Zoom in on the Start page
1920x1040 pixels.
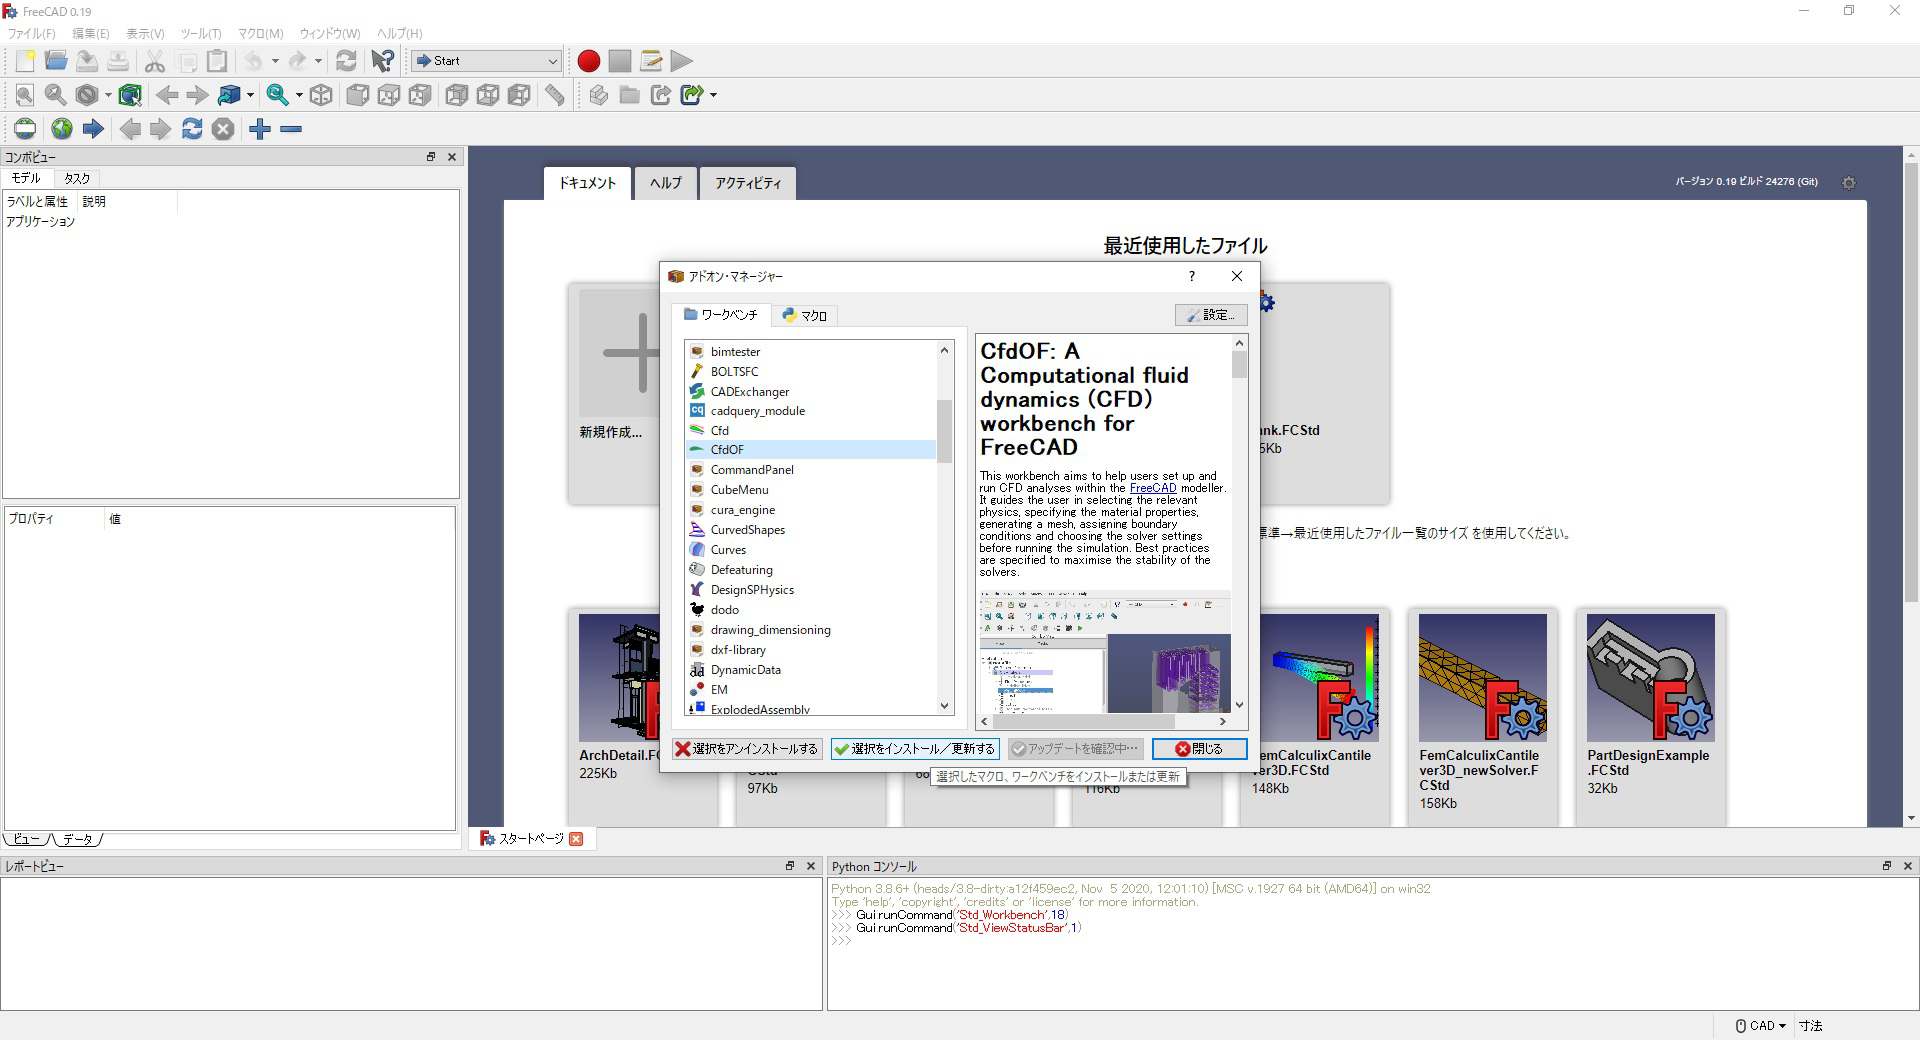pos(260,129)
